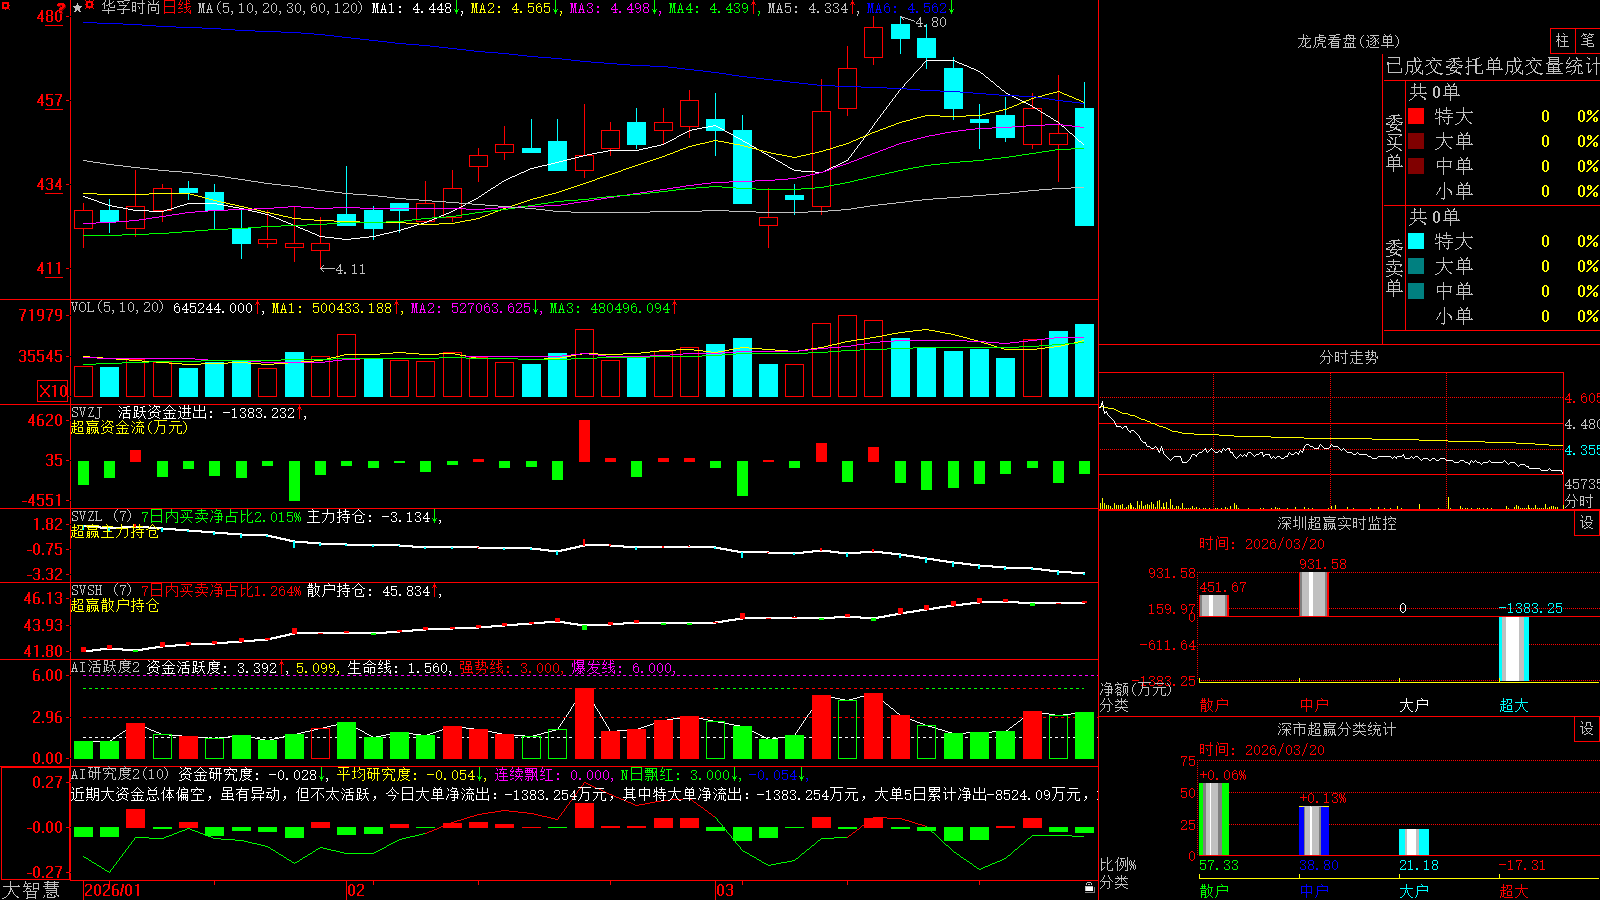Click the 超赢散户持仓 label
This screenshot has width=1600, height=900.
click(115, 606)
